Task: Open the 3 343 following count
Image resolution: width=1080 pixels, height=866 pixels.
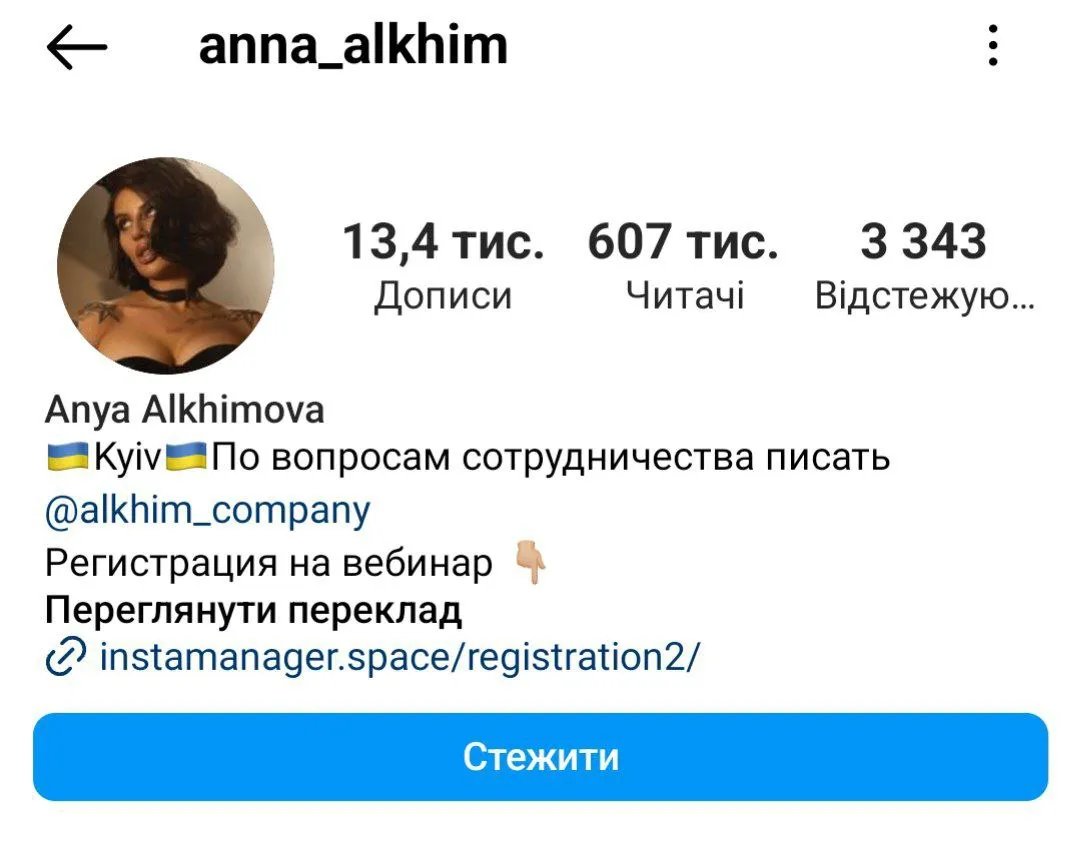Action: point(923,242)
